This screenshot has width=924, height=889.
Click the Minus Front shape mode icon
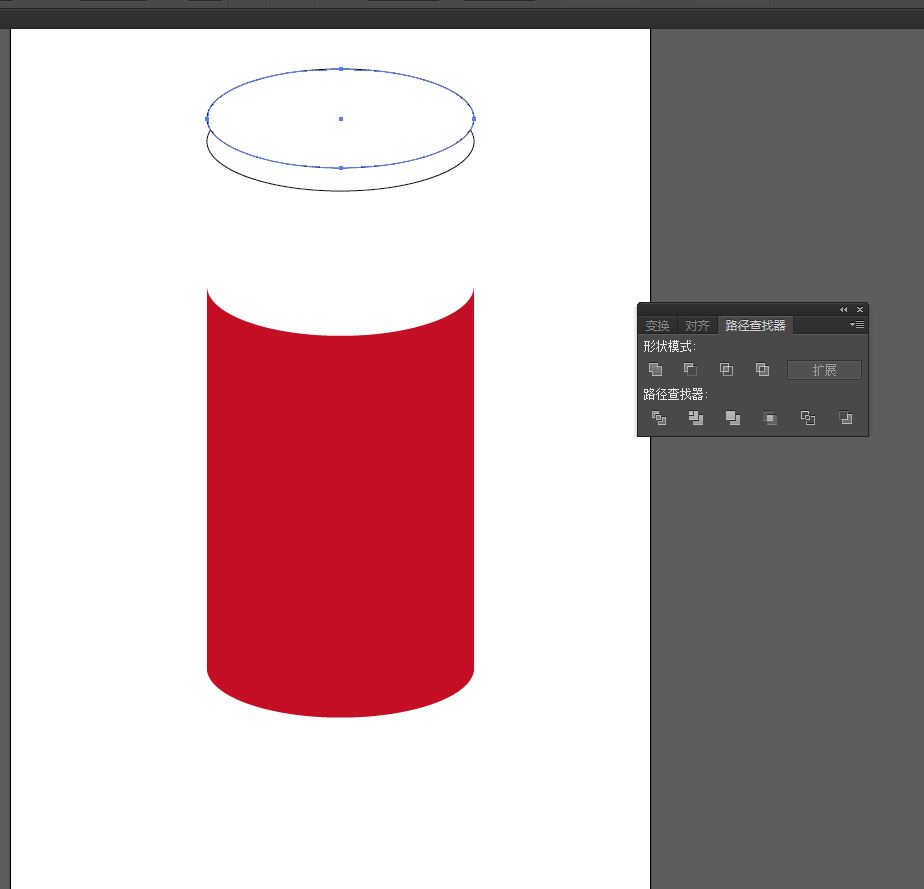click(691, 370)
